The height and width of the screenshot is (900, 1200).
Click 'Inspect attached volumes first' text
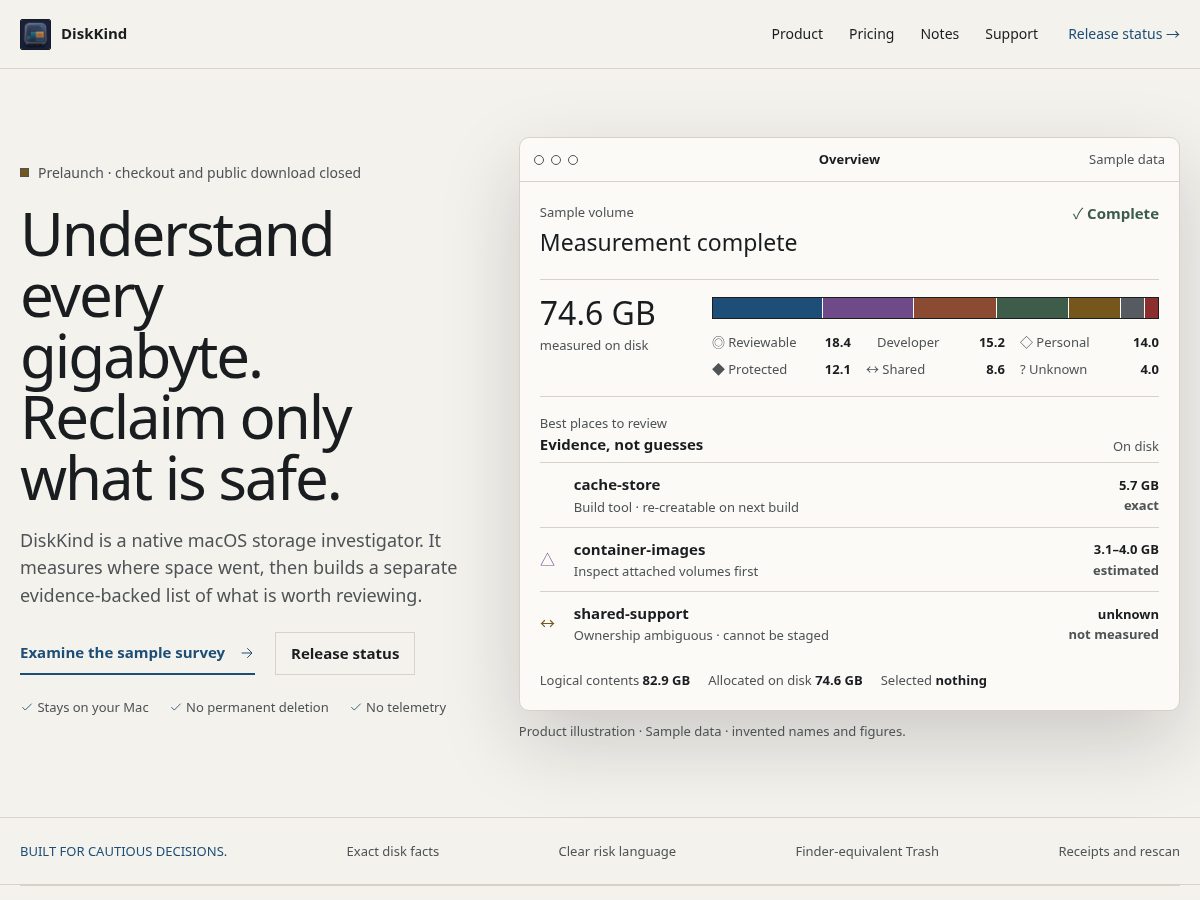click(666, 572)
